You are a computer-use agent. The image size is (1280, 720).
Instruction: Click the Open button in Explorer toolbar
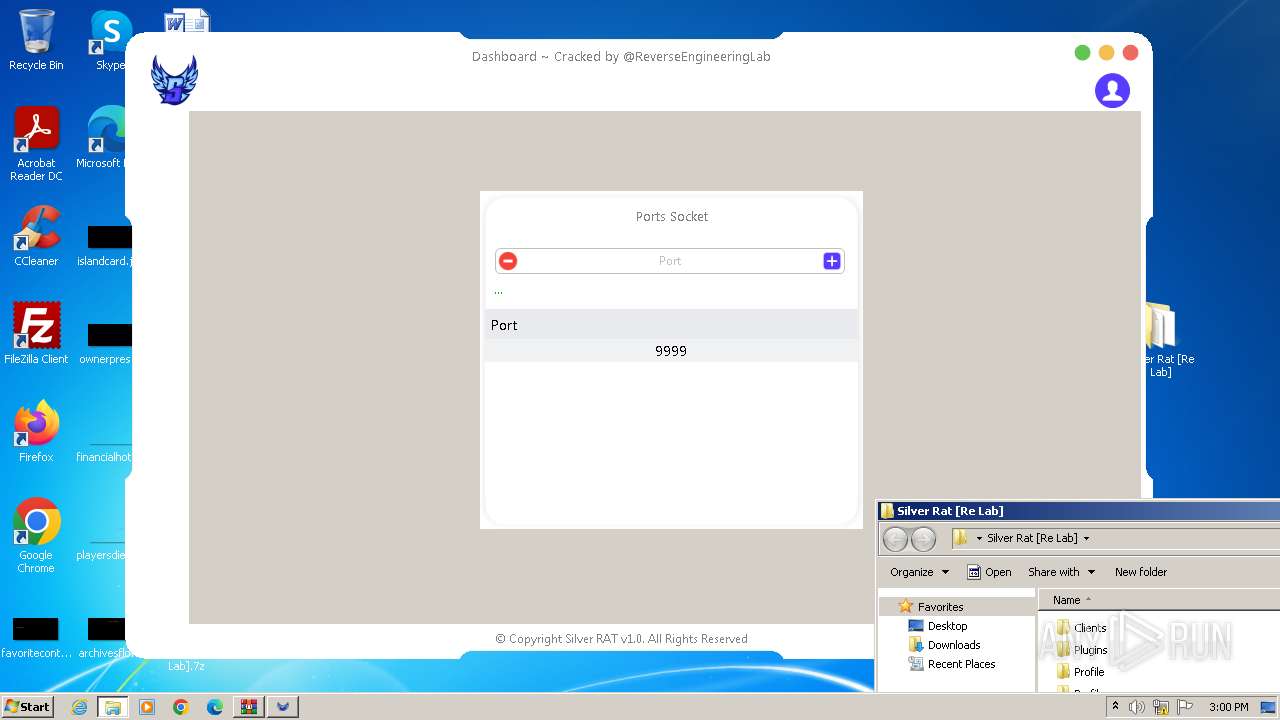pos(989,572)
